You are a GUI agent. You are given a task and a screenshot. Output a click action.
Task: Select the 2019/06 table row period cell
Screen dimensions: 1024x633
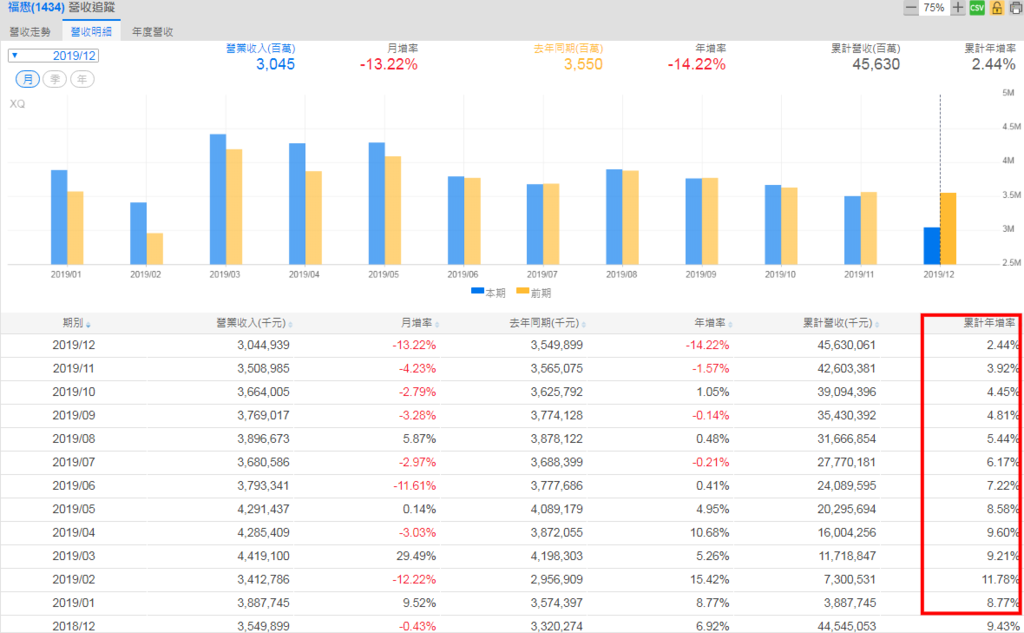[x=74, y=486]
